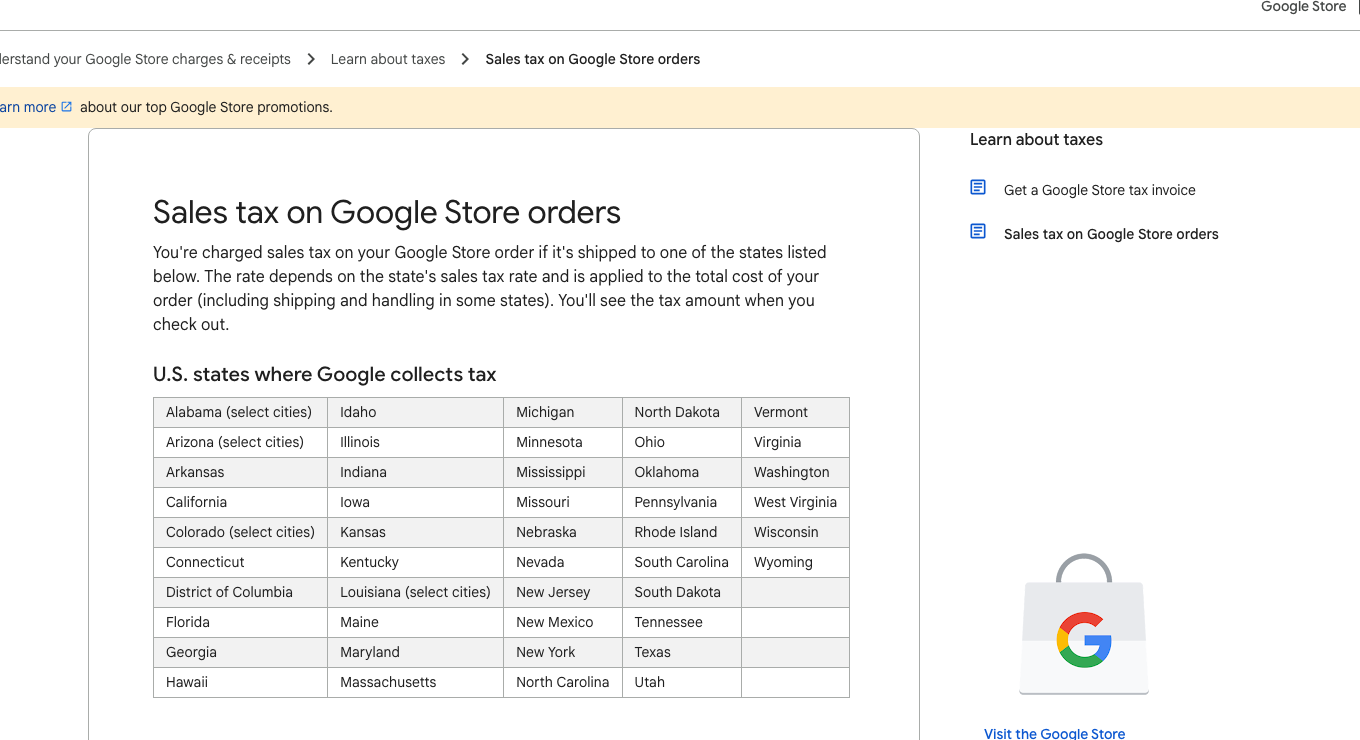The image size is (1360, 740).
Task: Open Get a Google Store tax invoice article
Action: [x=1099, y=190]
